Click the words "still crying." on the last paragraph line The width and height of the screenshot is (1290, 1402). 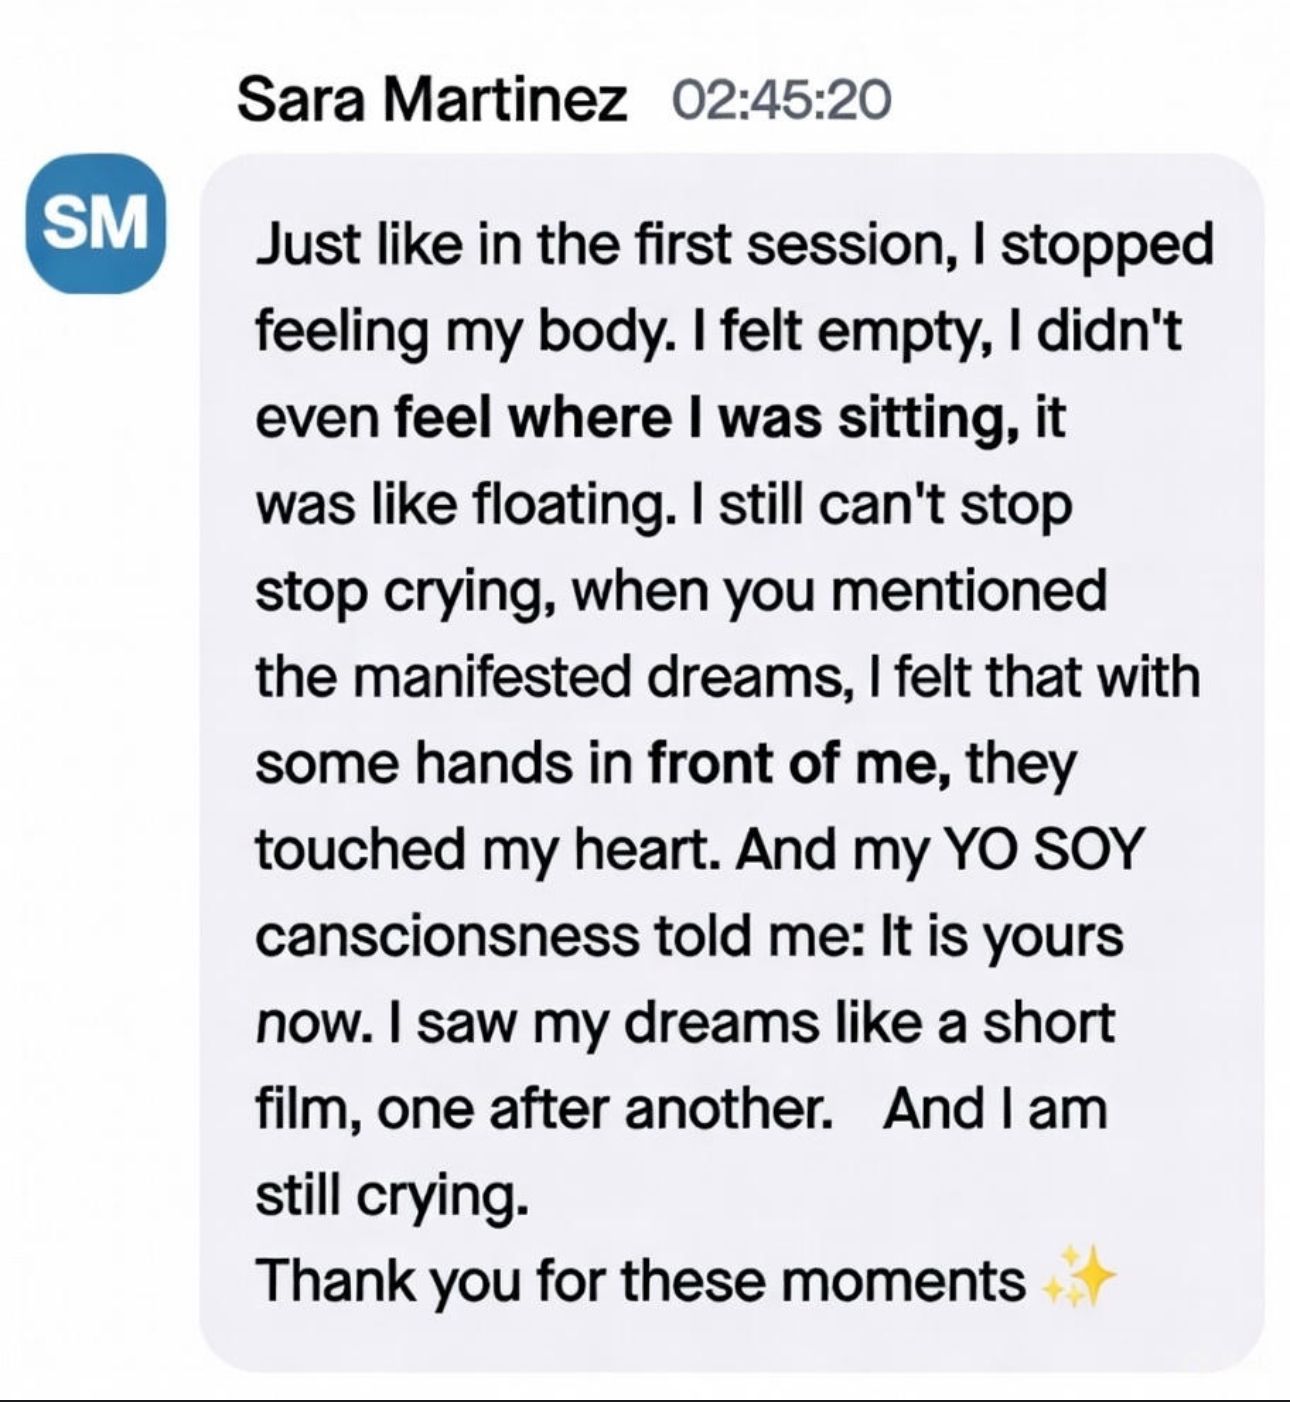[392, 1195]
